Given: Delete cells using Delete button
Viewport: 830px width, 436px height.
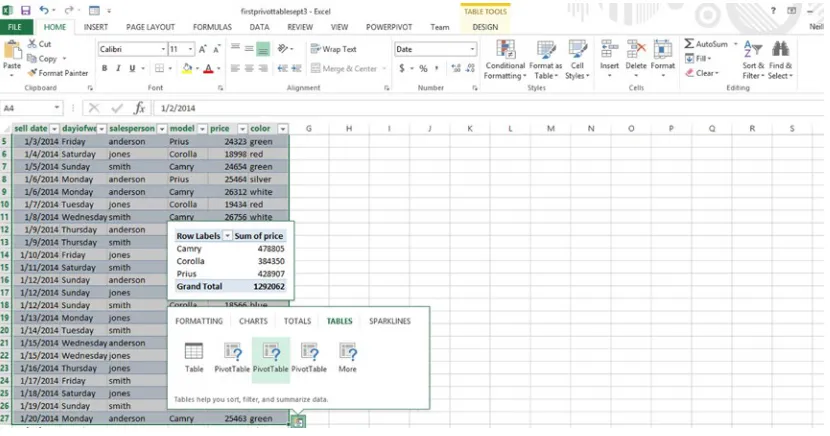Looking at the screenshot, I should (636, 58).
